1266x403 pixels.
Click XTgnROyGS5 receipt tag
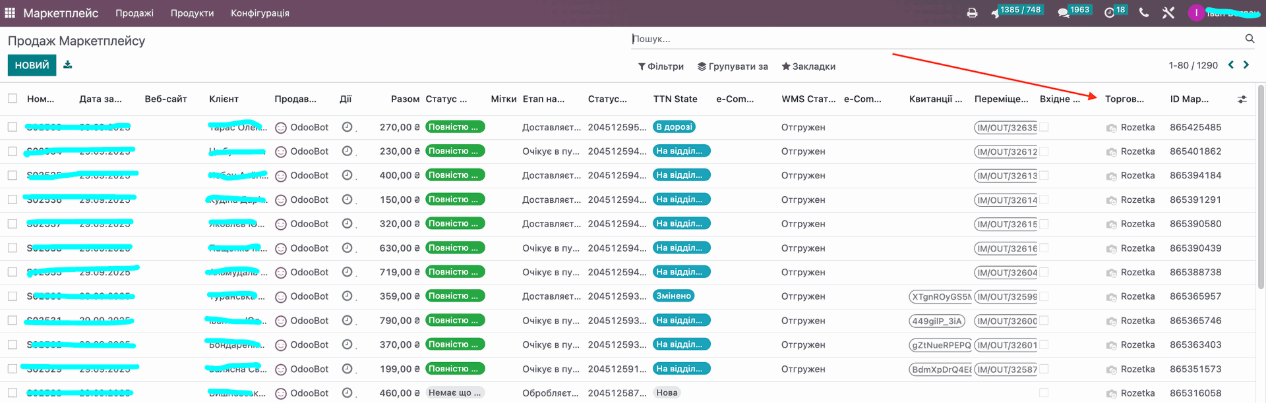pyautogui.click(x=940, y=297)
